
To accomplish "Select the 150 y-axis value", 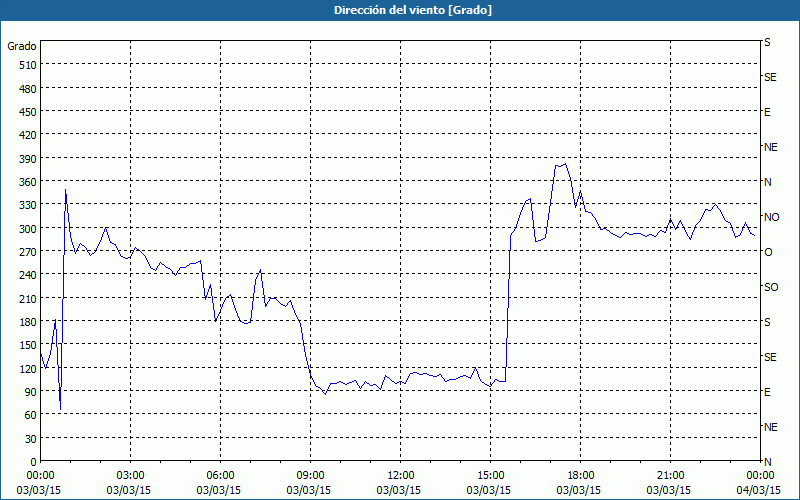I will click(x=28, y=345).
